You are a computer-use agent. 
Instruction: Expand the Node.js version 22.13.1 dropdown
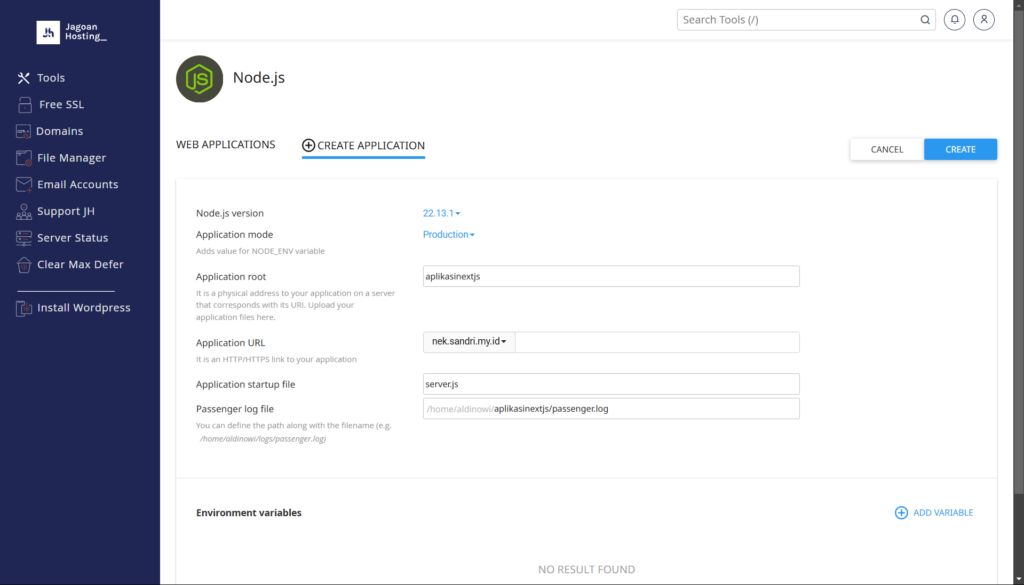(x=441, y=213)
